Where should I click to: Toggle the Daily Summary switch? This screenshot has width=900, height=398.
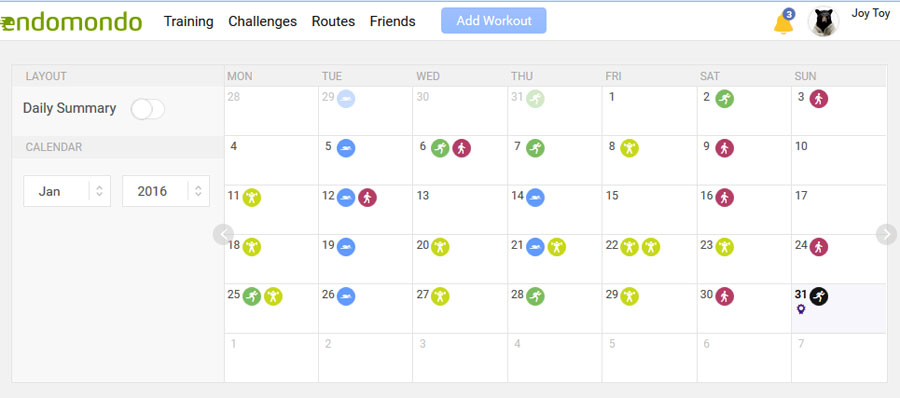[148, 109]
